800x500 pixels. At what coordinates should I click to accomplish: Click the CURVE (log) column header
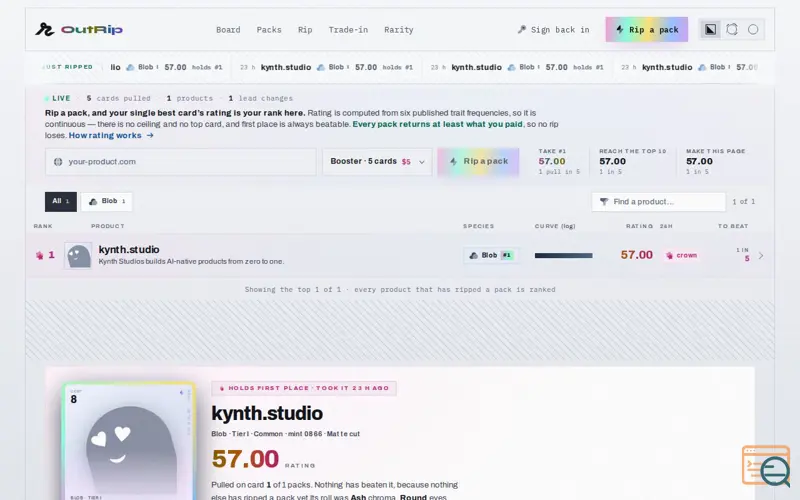click(555, 226)
